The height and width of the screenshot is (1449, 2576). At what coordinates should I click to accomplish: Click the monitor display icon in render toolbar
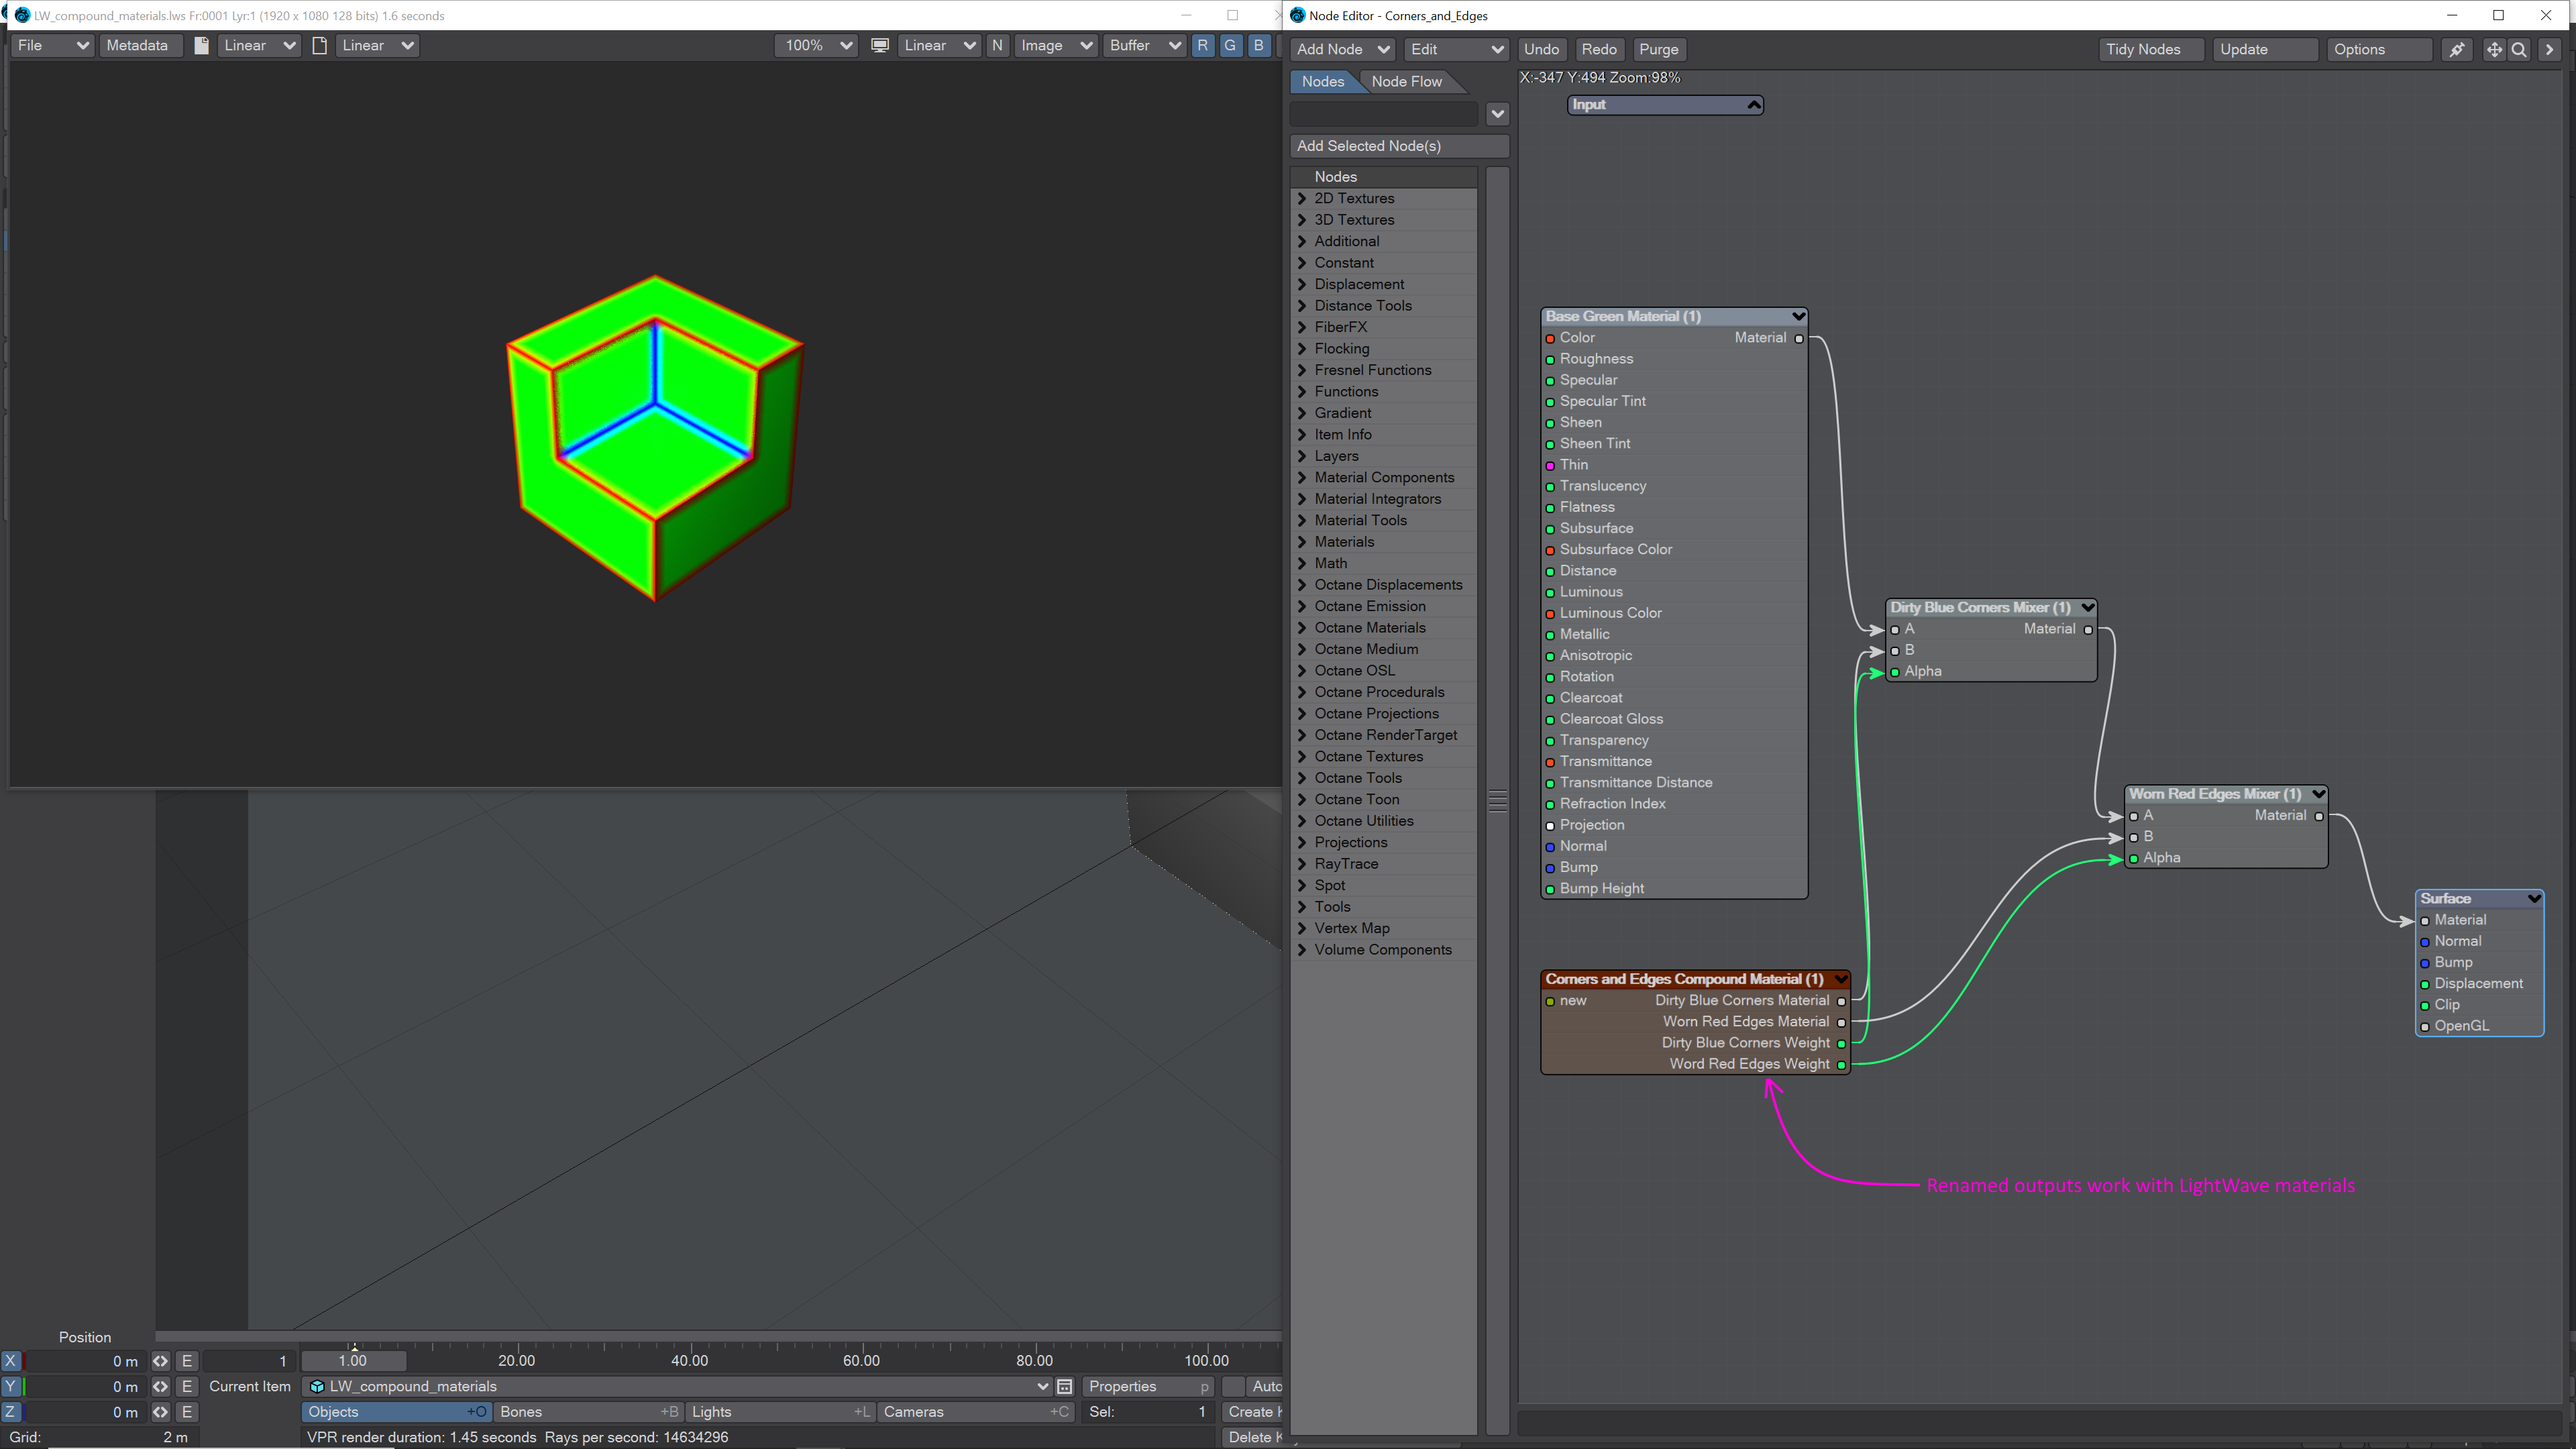[879, 45]
